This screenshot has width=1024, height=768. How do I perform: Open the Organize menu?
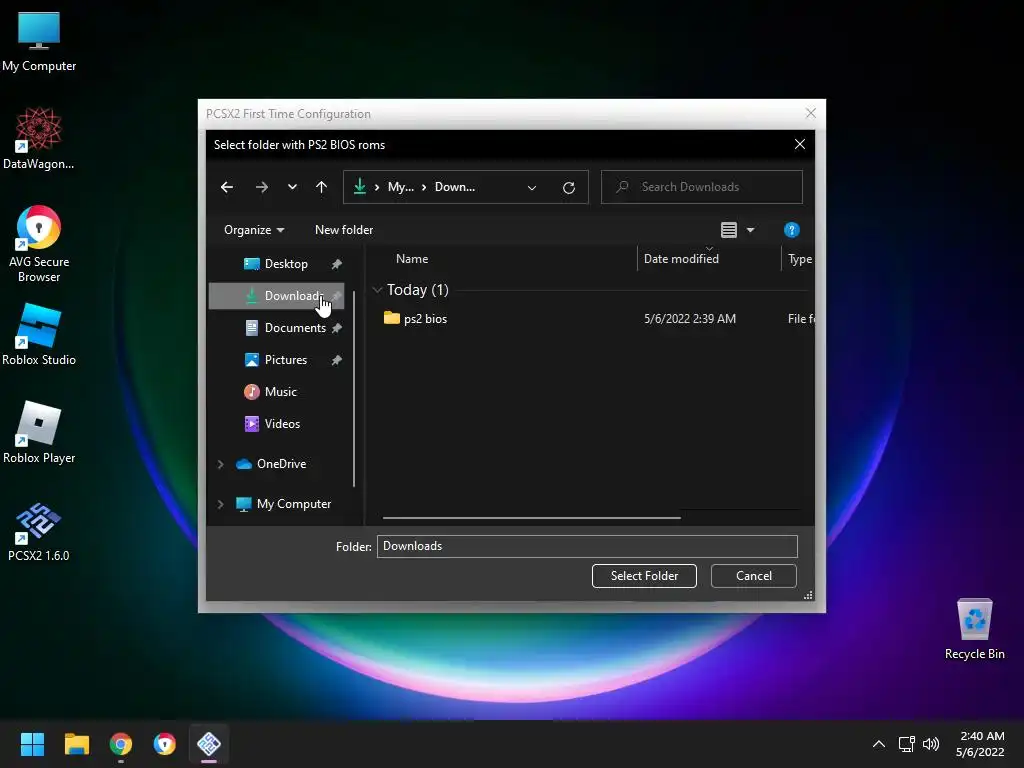(254, 230)
